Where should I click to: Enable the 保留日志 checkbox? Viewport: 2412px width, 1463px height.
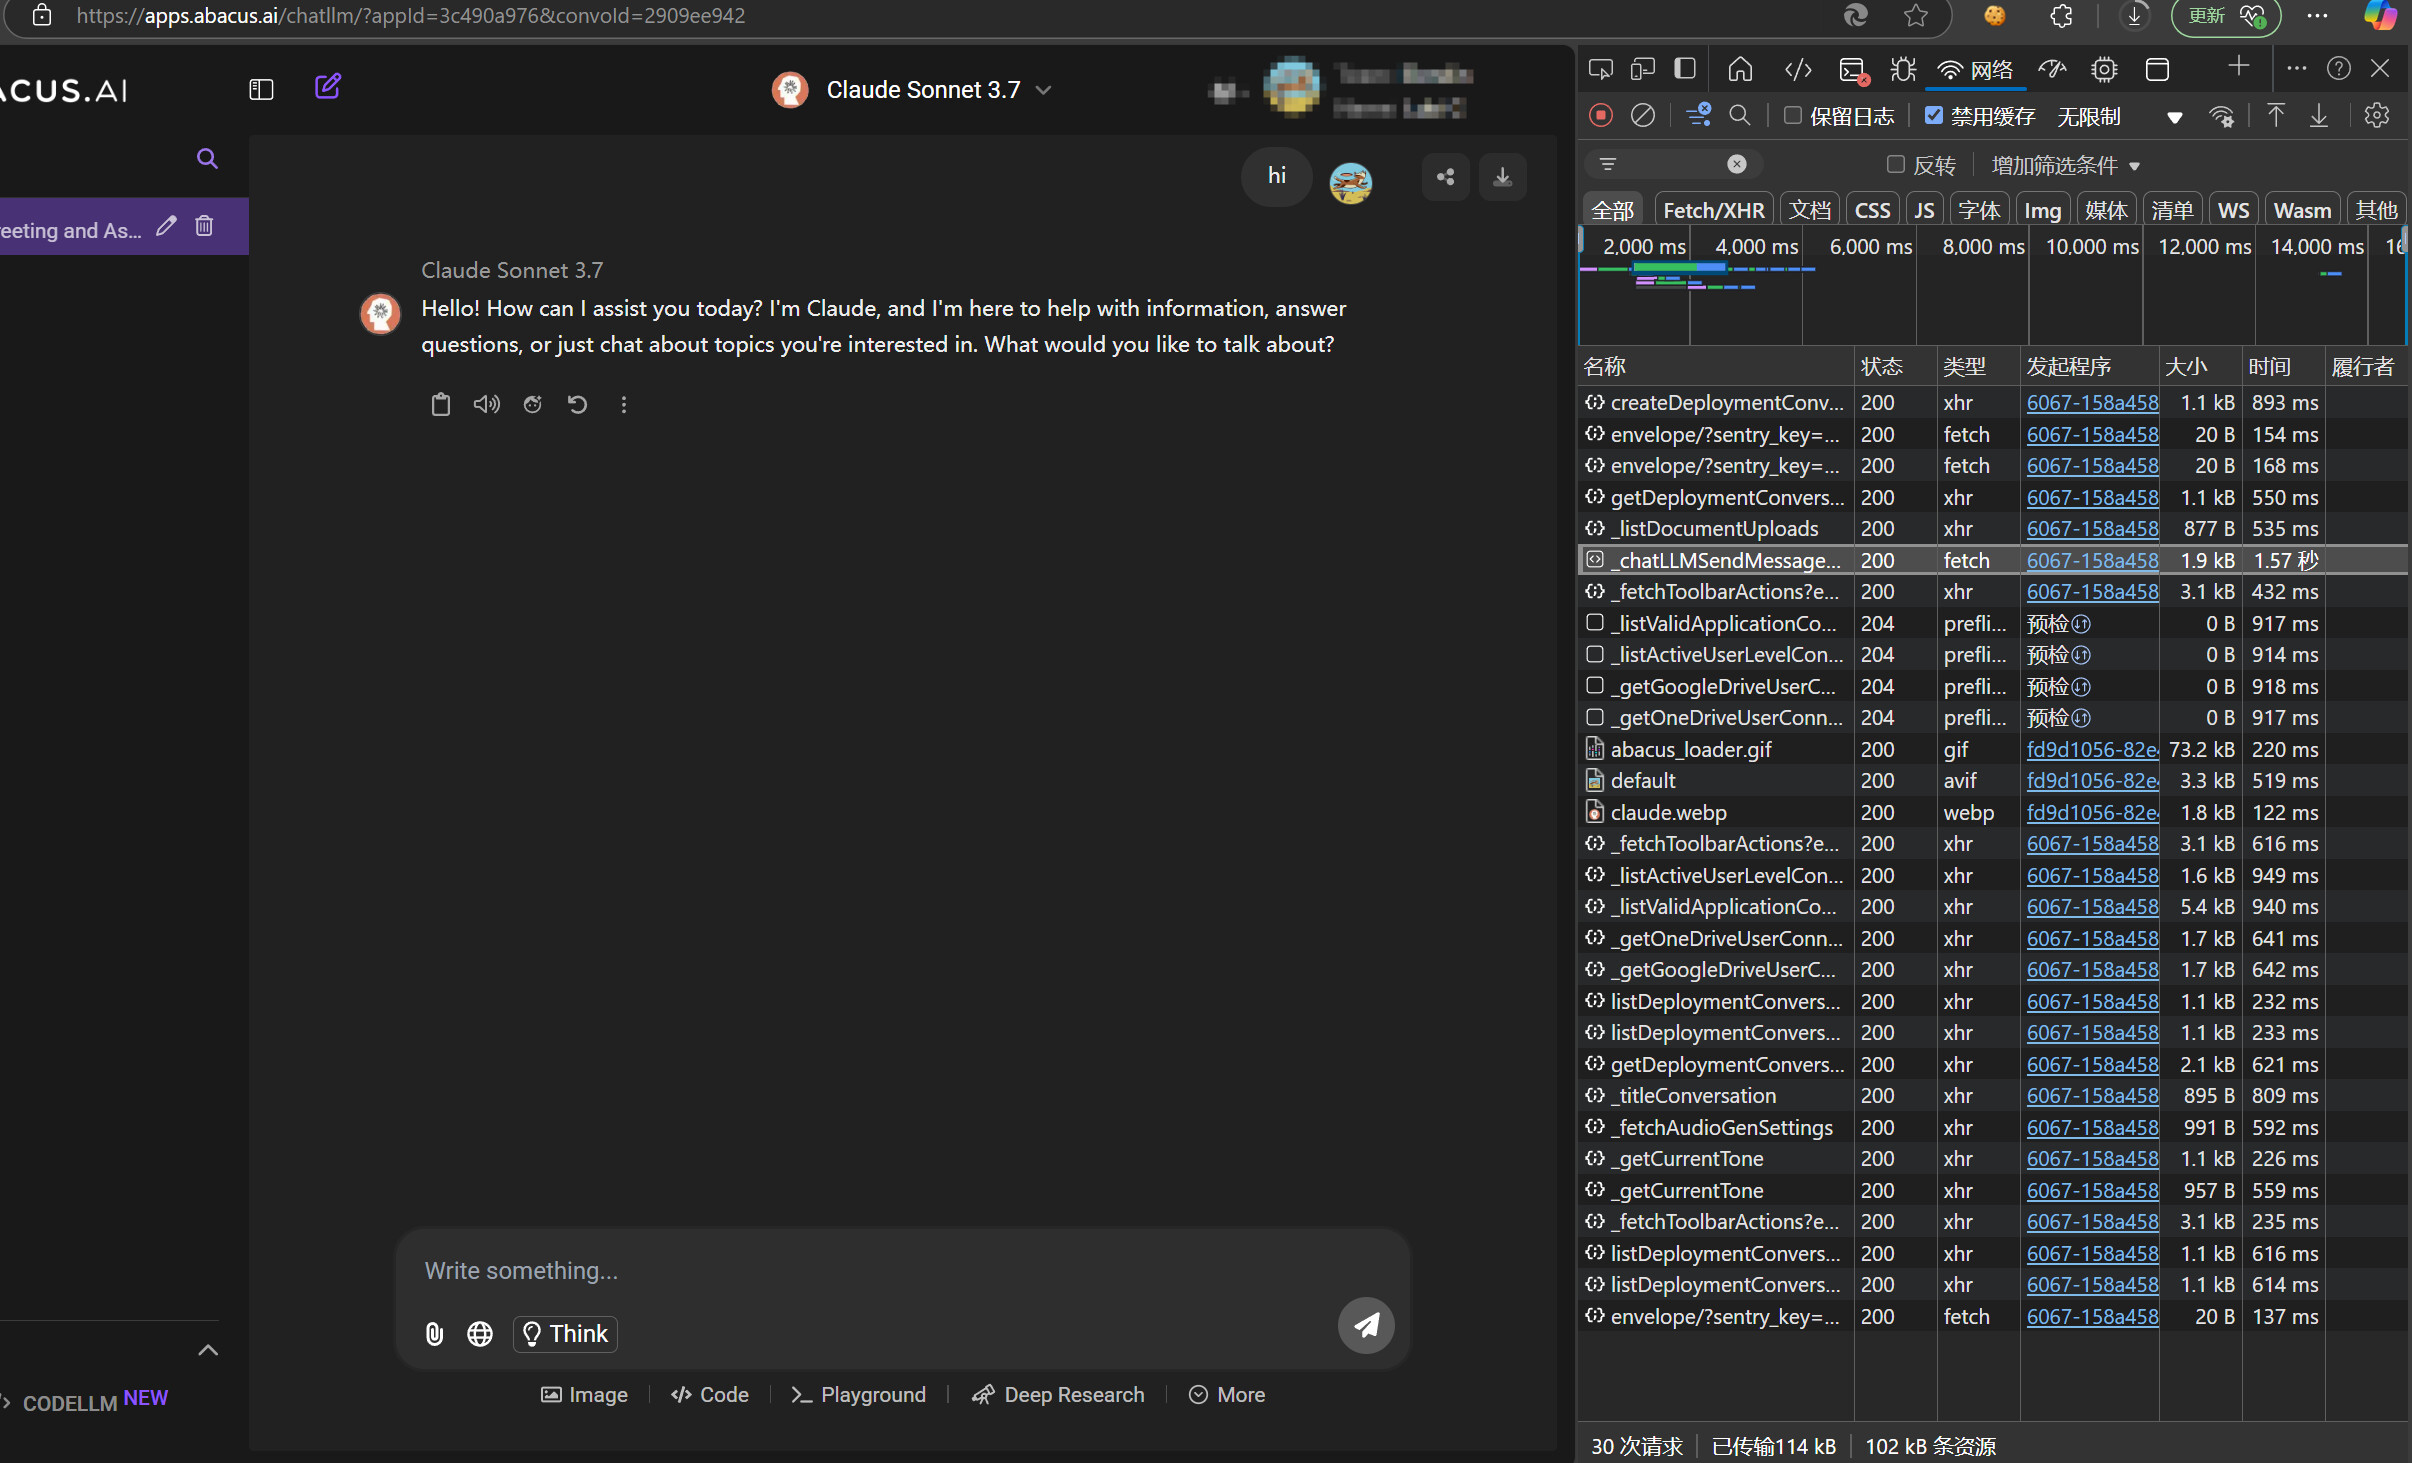[x=1793, y=116]
